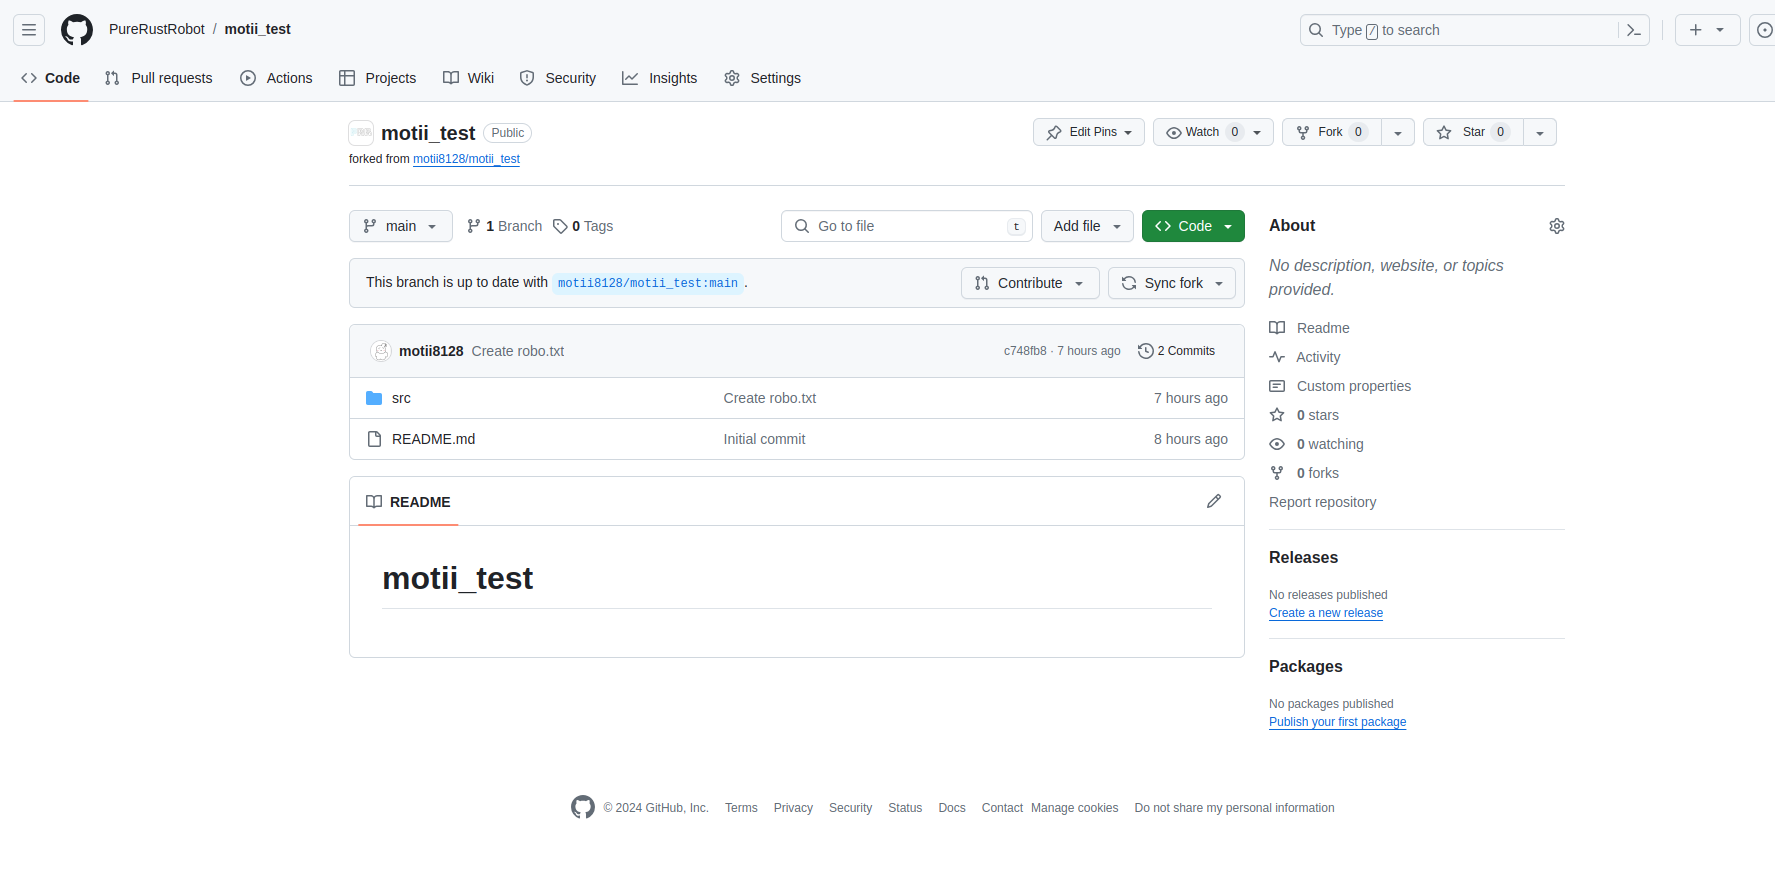Switch to the Actions tab

click(x=276, y=78)
